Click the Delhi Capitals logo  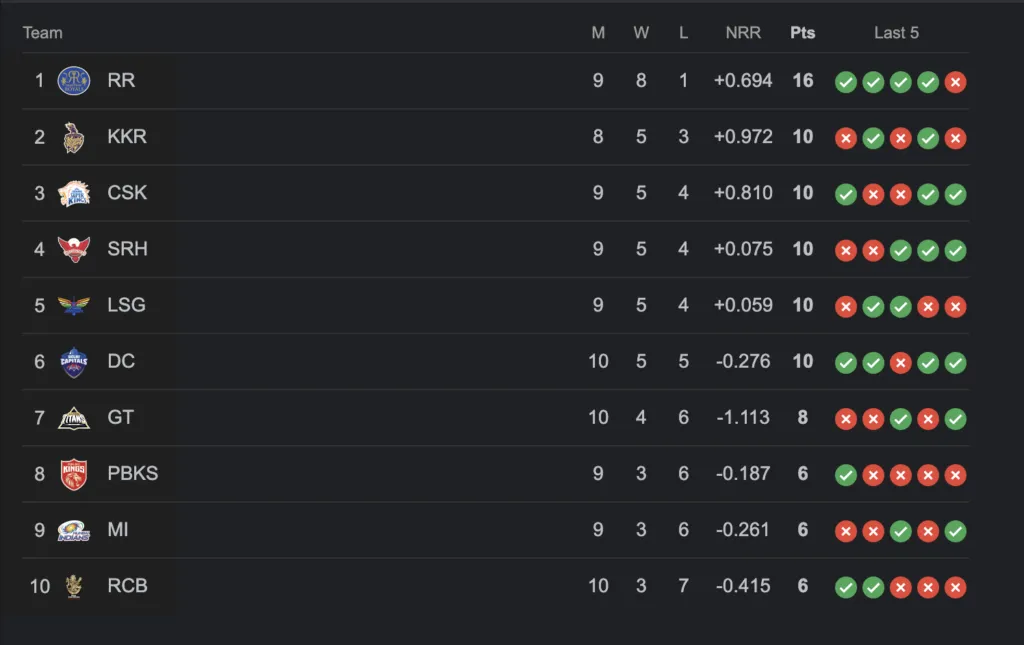74,362
